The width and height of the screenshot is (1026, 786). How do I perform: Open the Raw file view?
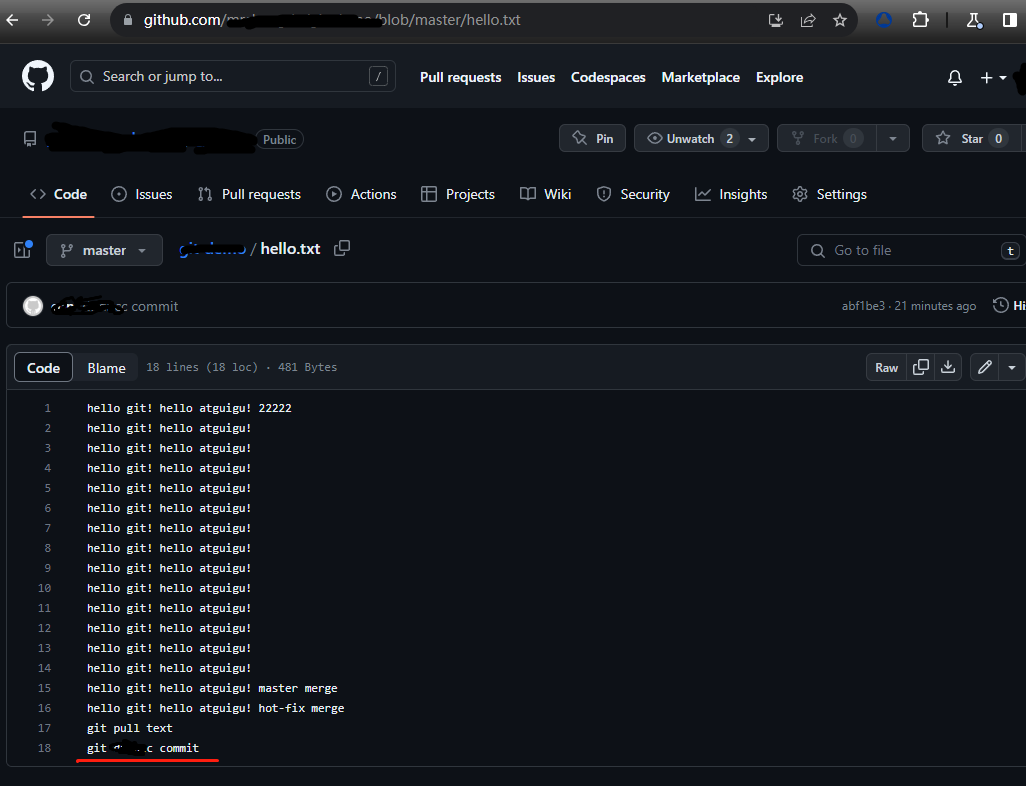coord(887,367)
